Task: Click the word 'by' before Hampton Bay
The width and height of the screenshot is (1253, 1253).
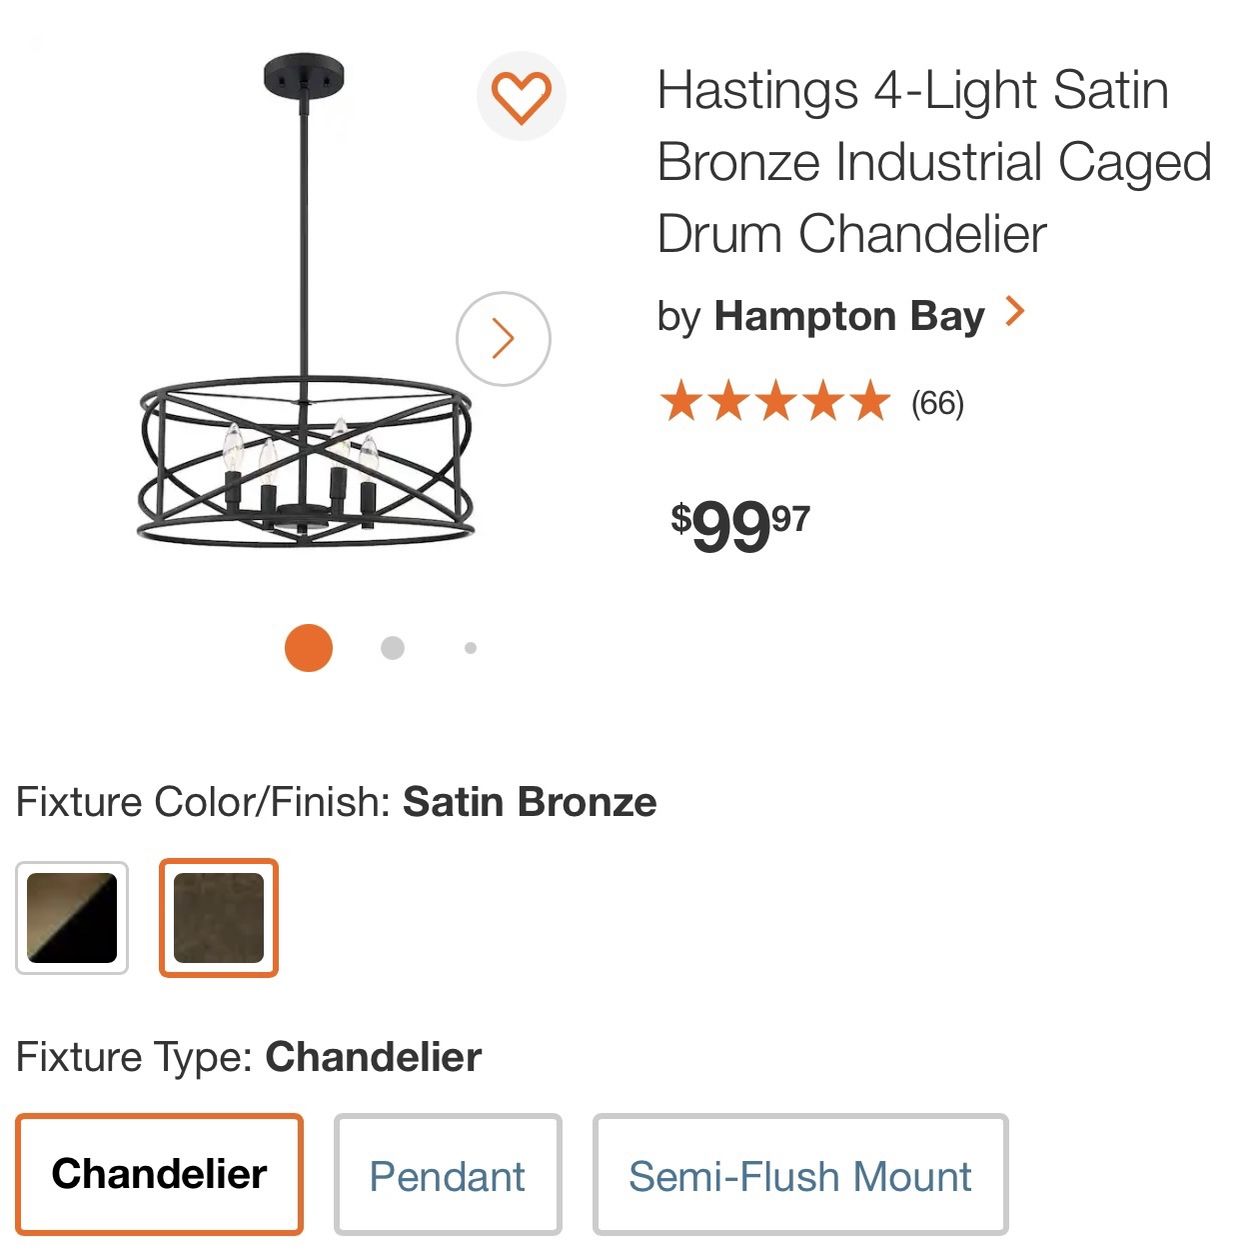Action: [x=679, y=317]
